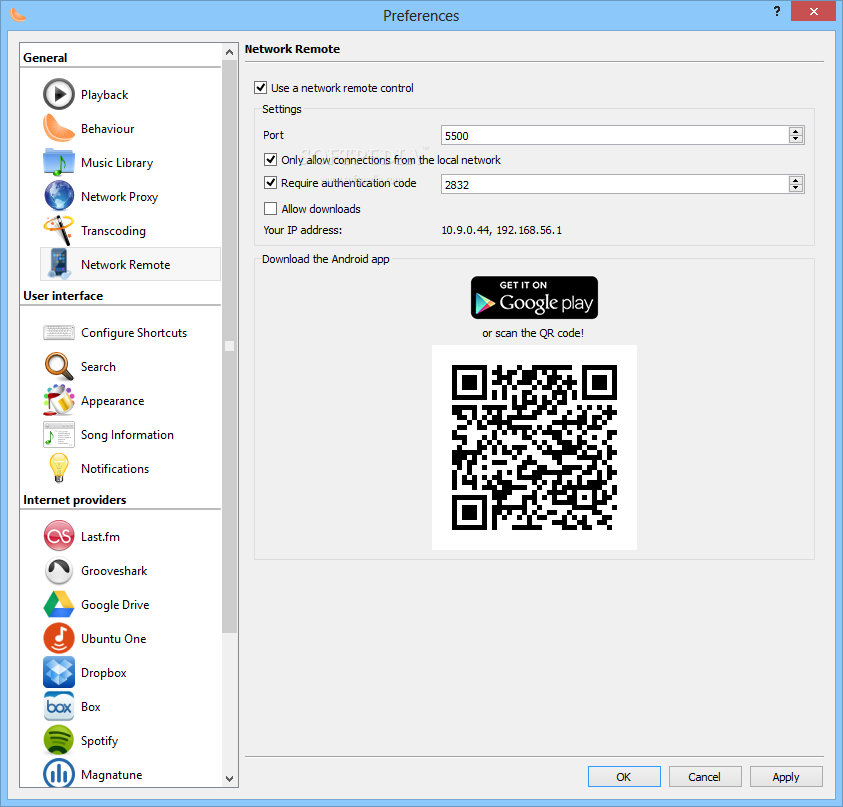Uncheck Require authentication code
The image size is (843, 807).
pyautogui.click(x=270, y=182)
